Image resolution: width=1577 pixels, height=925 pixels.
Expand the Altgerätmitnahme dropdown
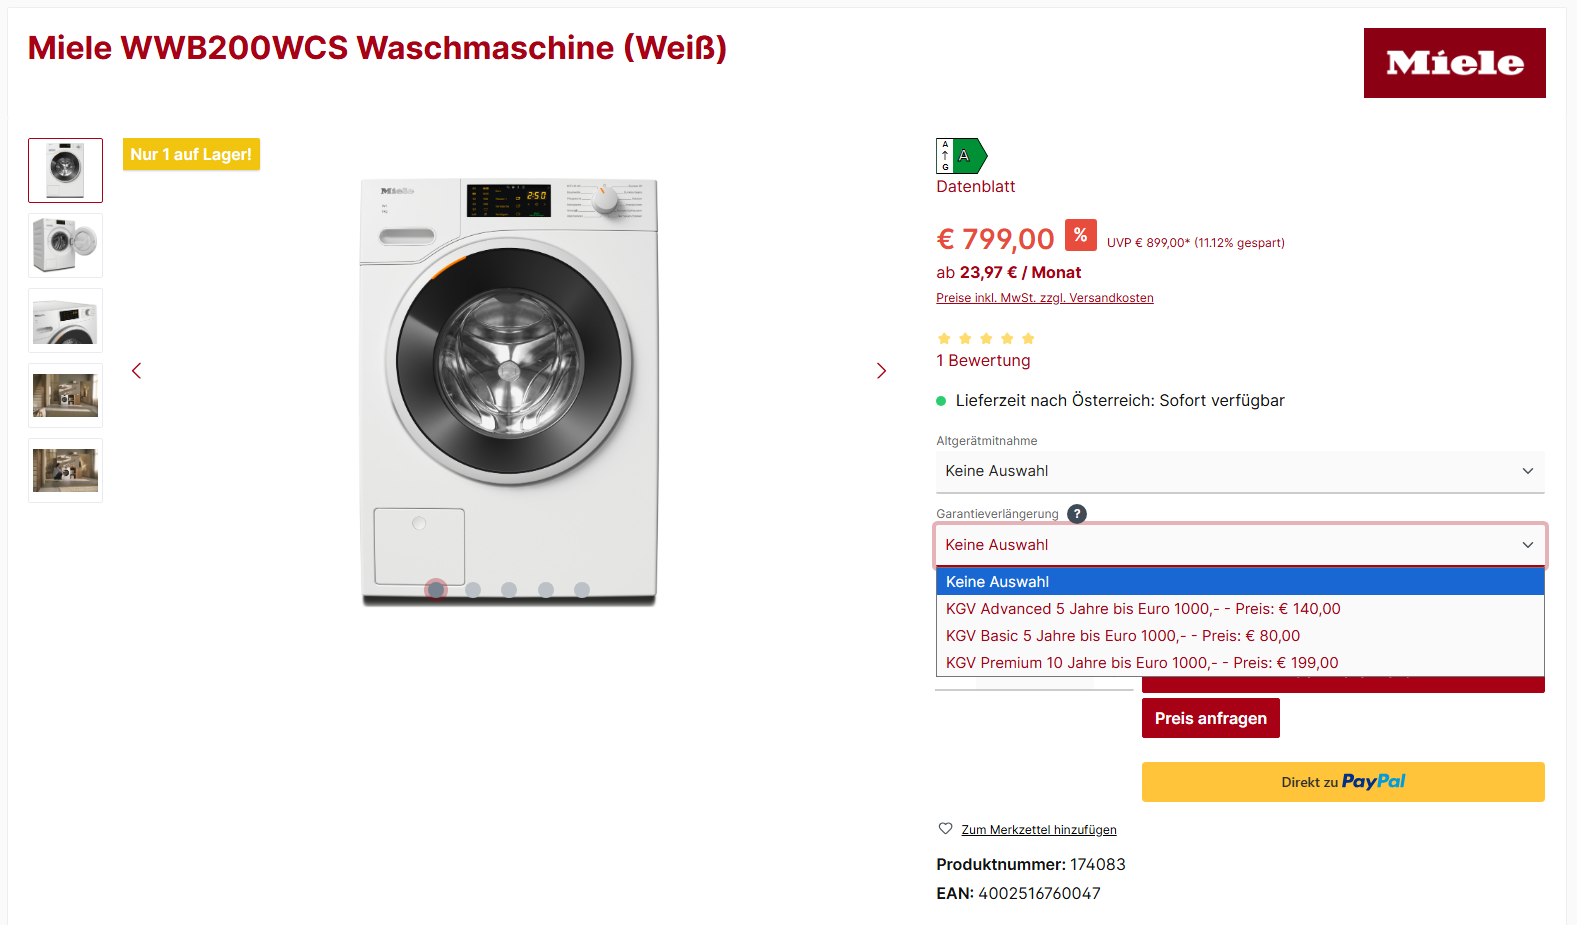[x=1240, y=471]
